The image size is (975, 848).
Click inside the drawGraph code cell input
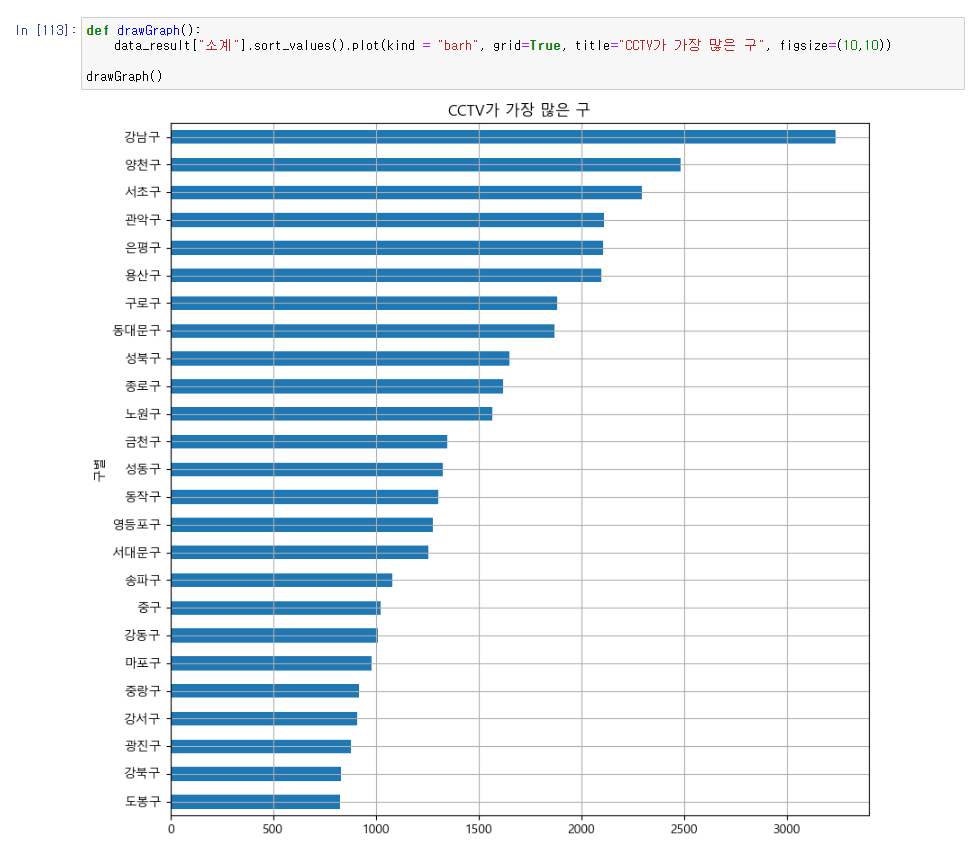pos(522,53)
